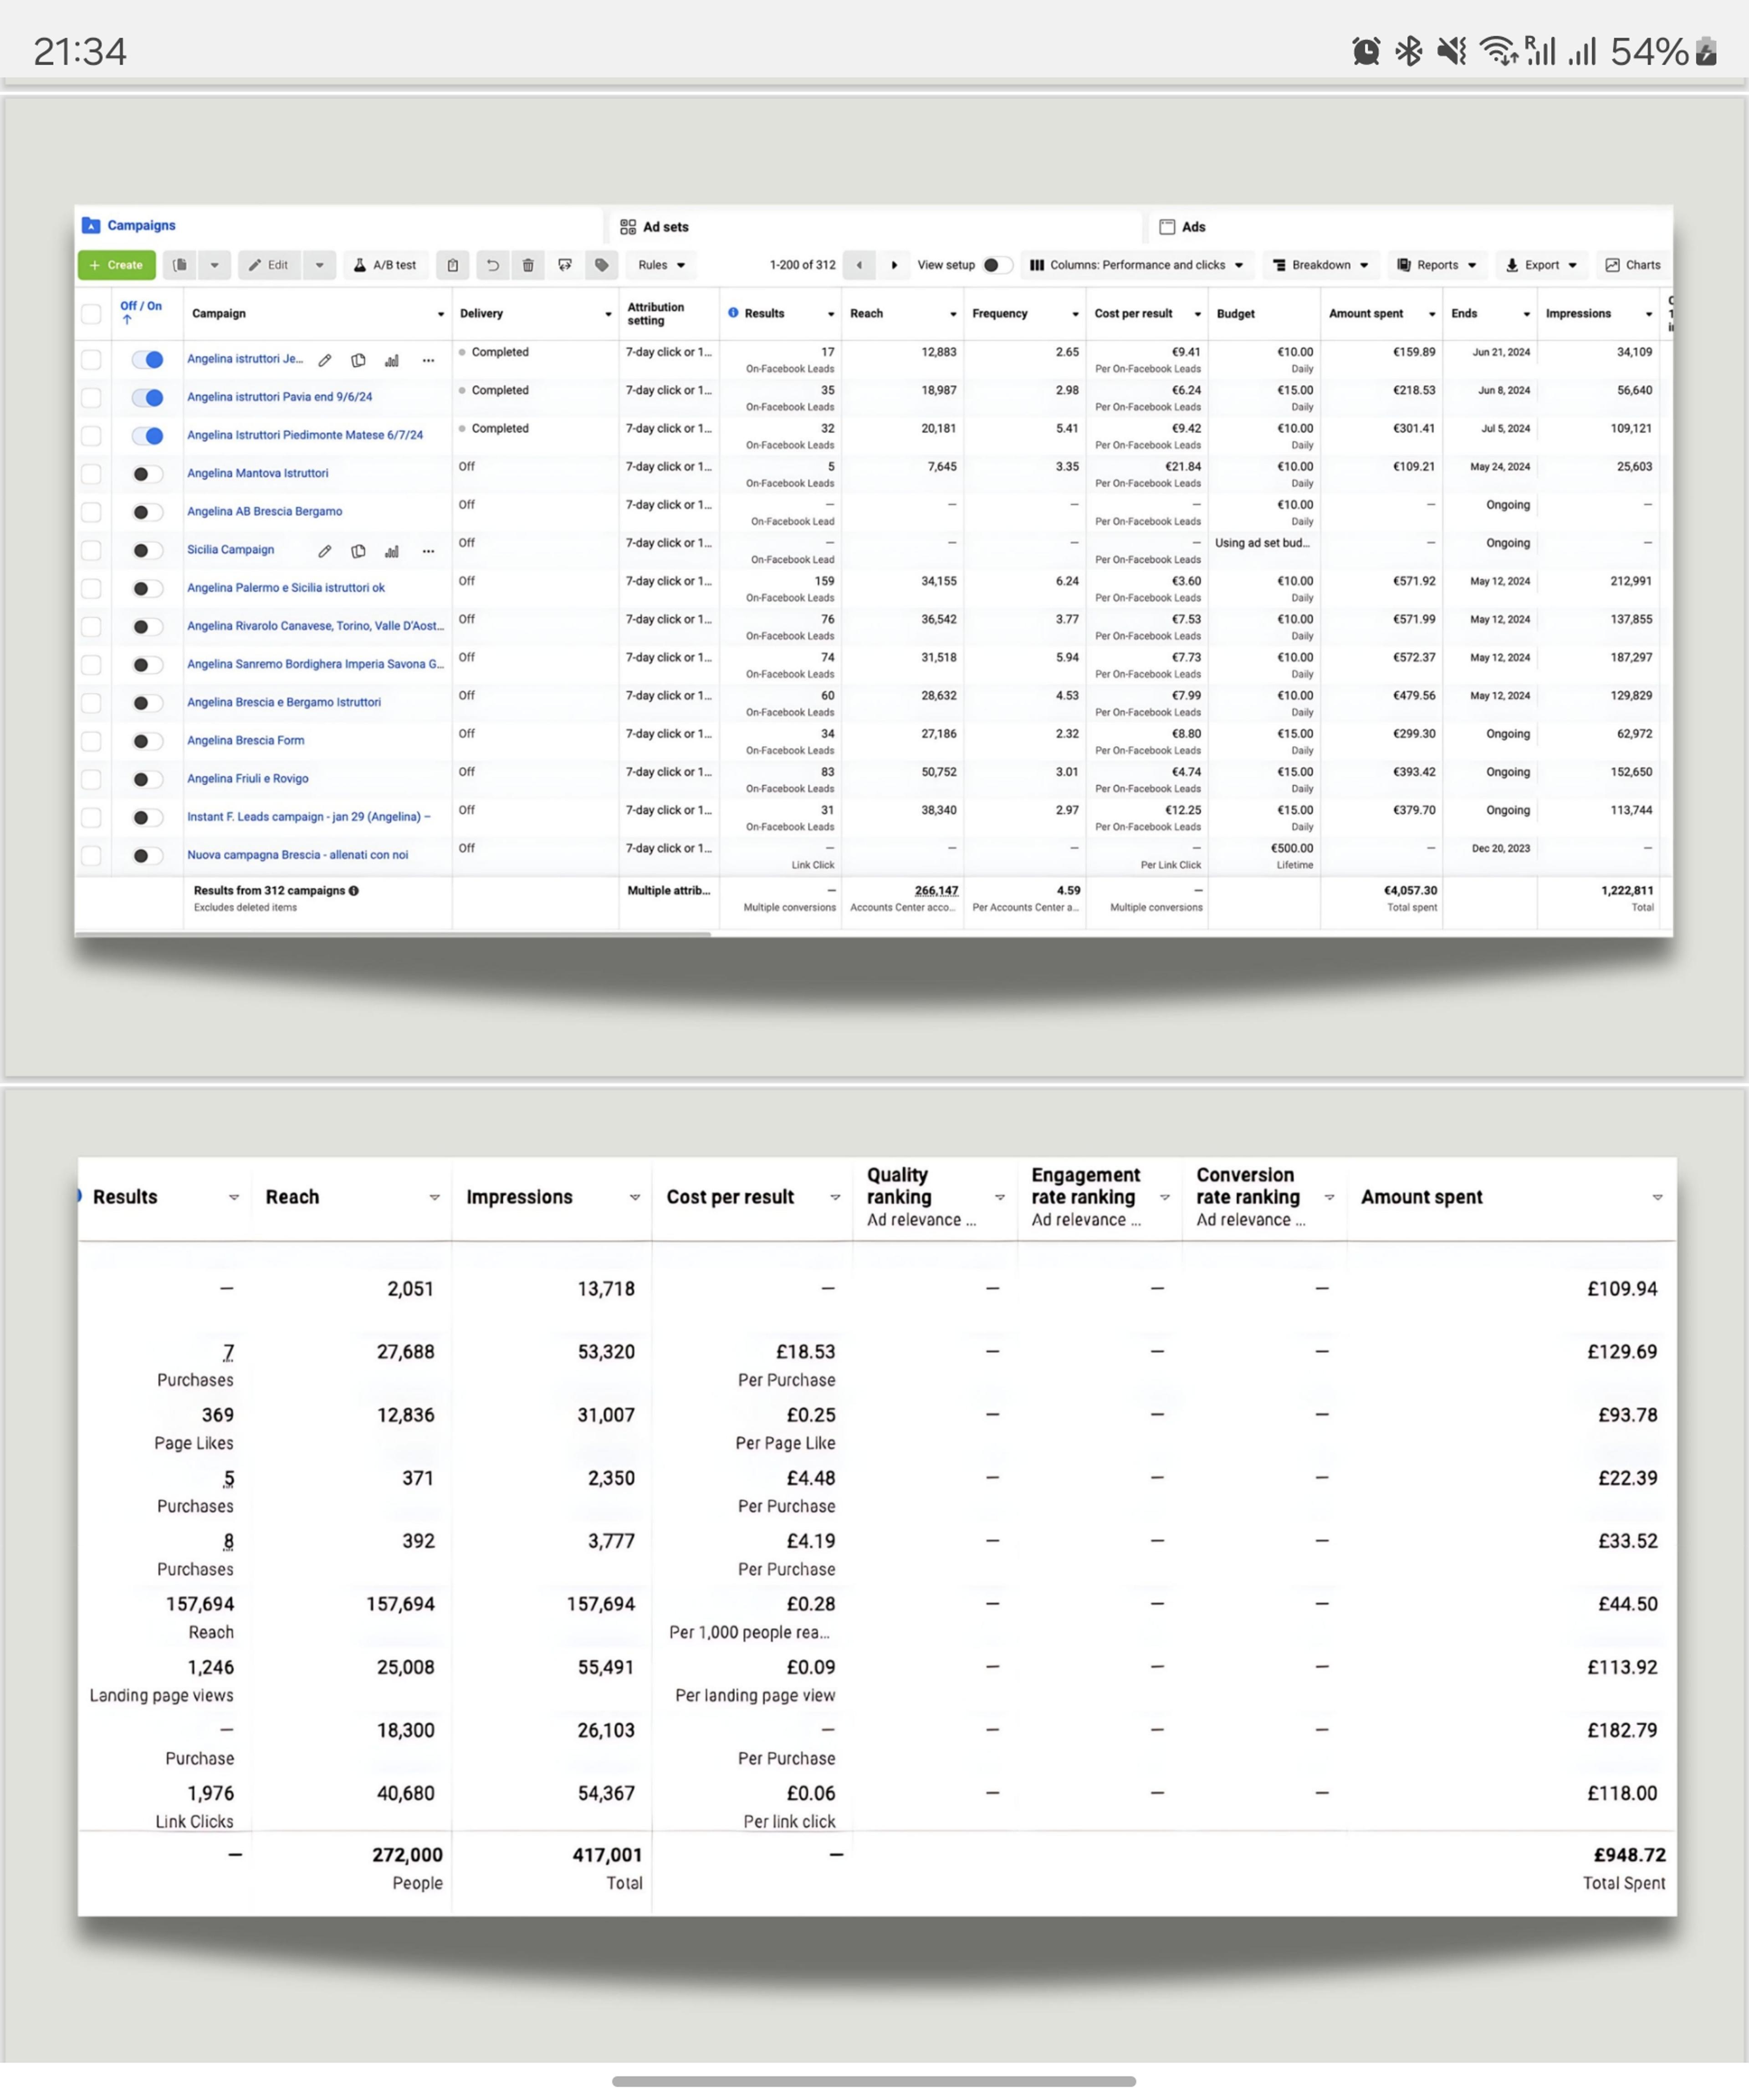Viewport: 1749px width, 2100px height.
Task: Open the Columns: Performance and clicks dropdown
Action: 1136,265
